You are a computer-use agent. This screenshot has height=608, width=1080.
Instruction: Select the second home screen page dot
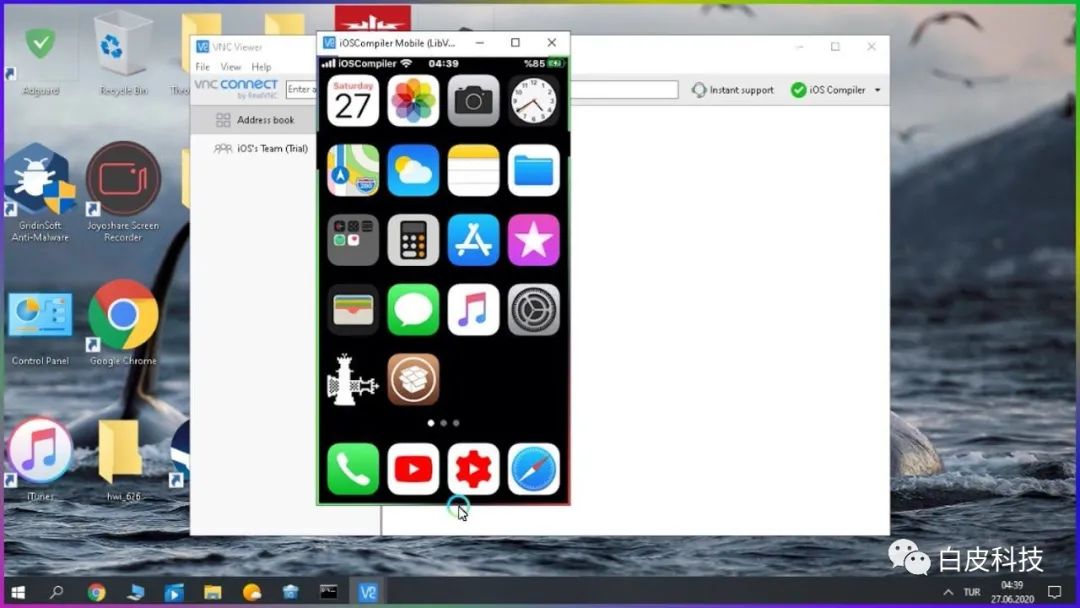point(443,423)
